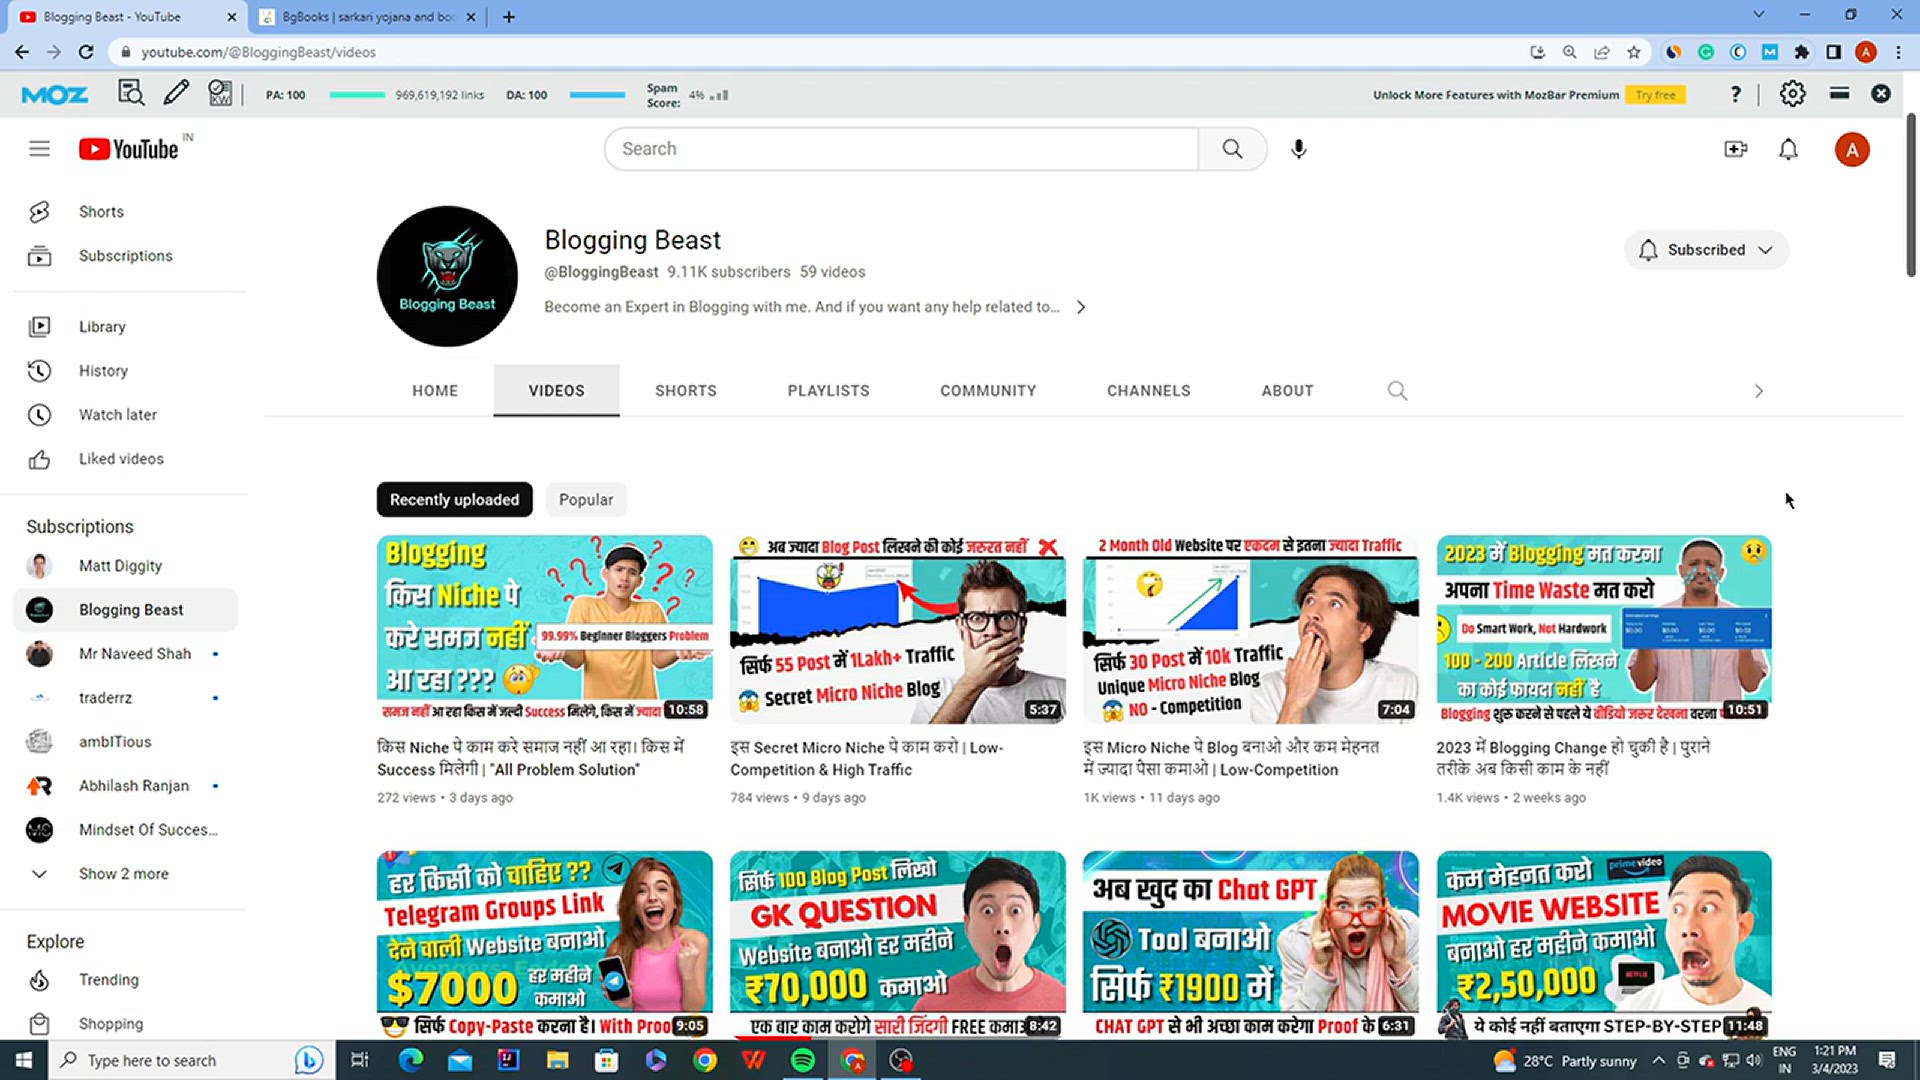This screenshot has height=1080, width=1920.
Task: Open Microsoft Edge from taskbar
Action: [x=410, y=1060]
